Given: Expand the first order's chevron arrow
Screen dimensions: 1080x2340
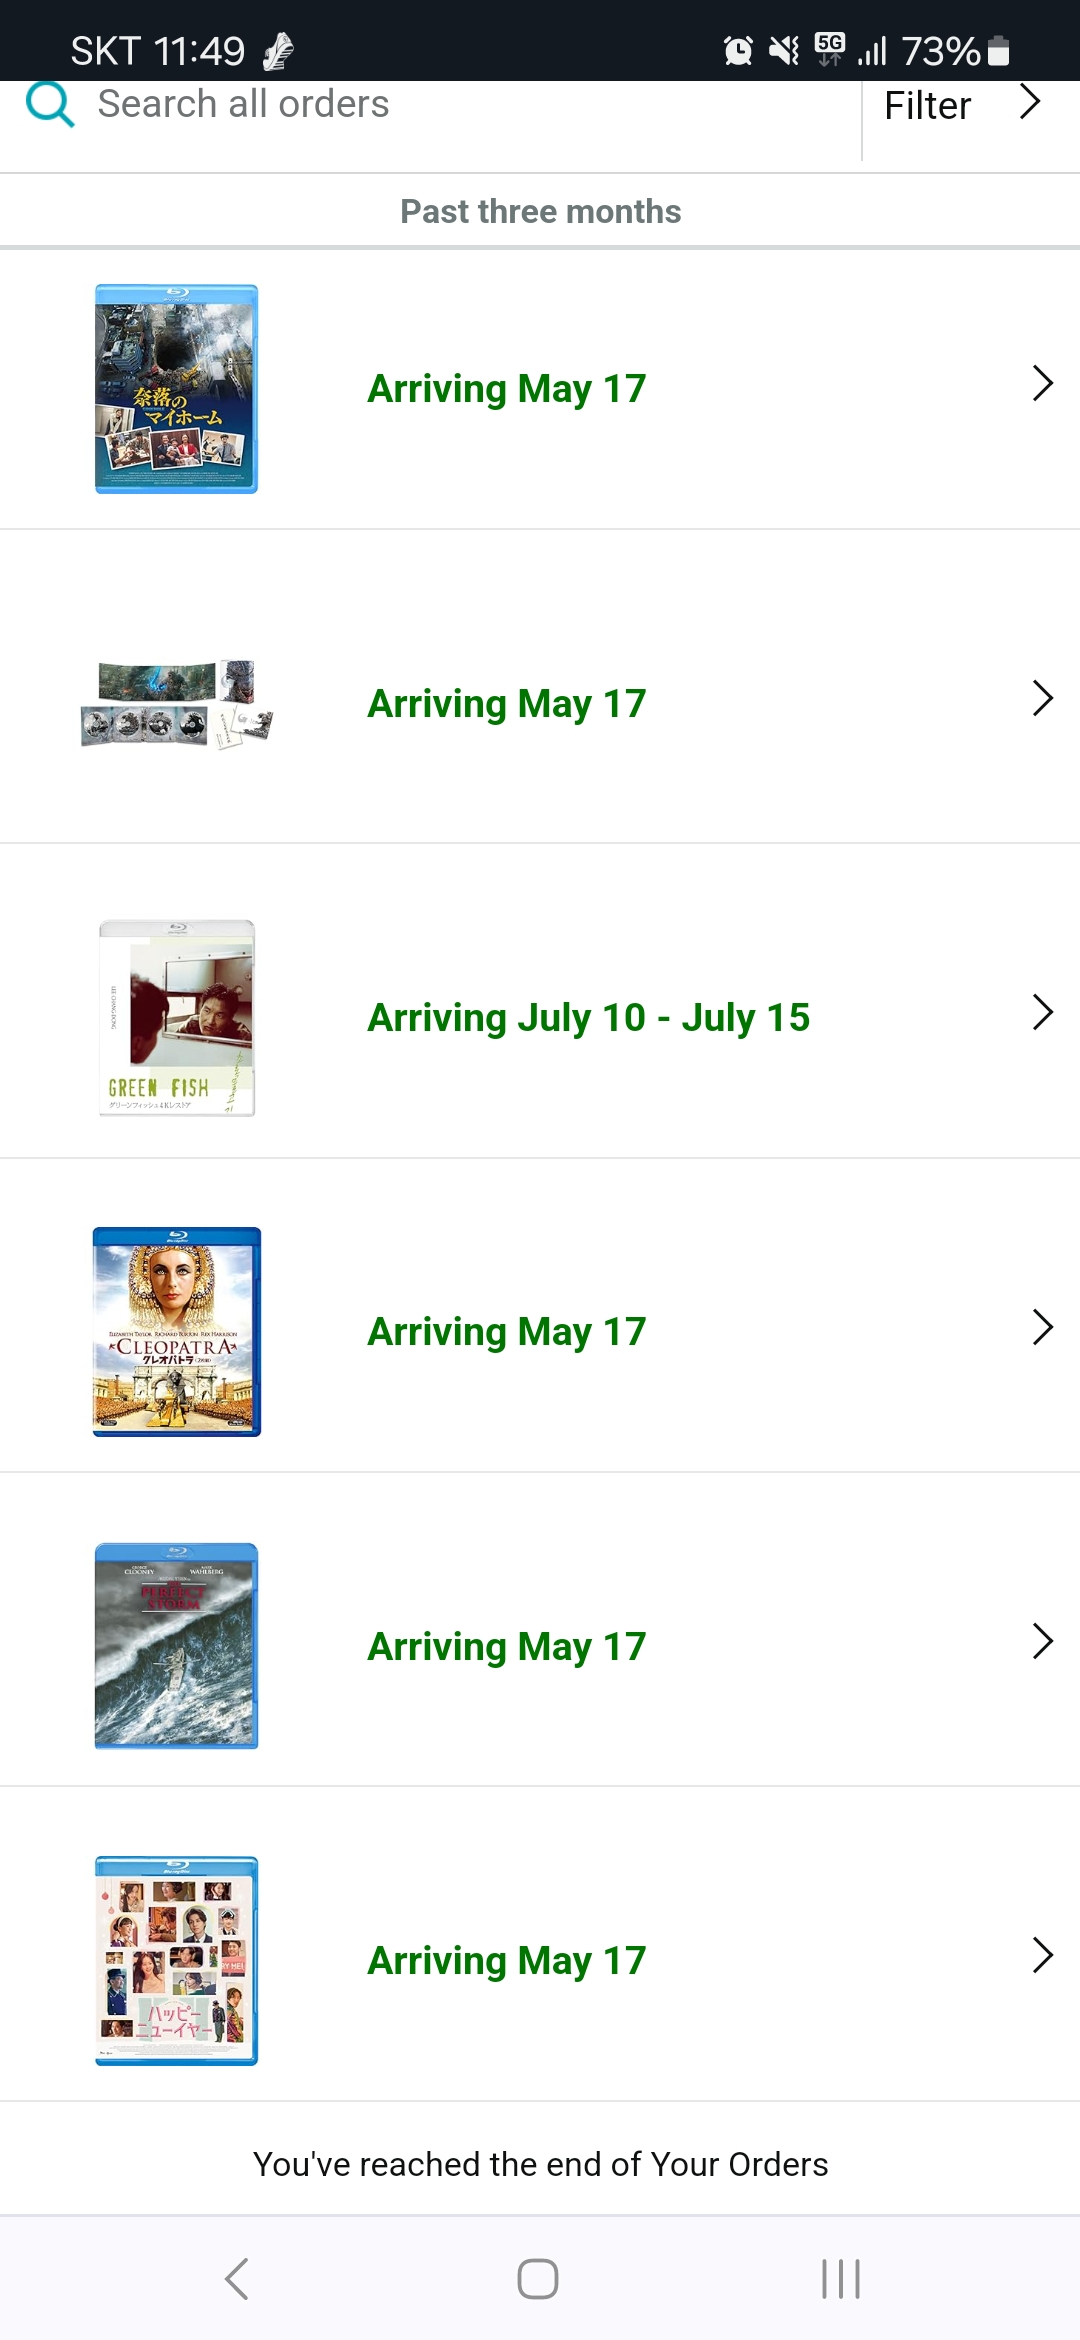Looking at the screenshot, I should point(1043,383).
